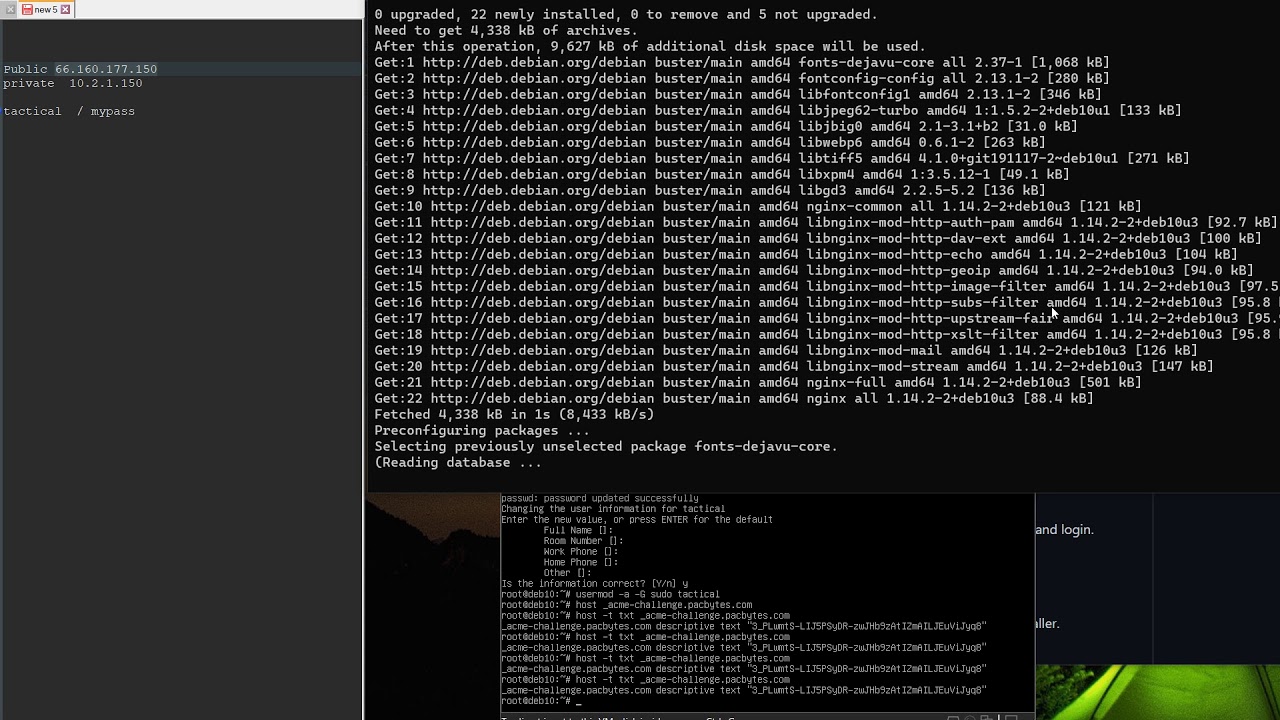Click the 'After this operation, 9,627 kB' line
The width and height of the screenshot is (1280, 720).
[650, 46]
